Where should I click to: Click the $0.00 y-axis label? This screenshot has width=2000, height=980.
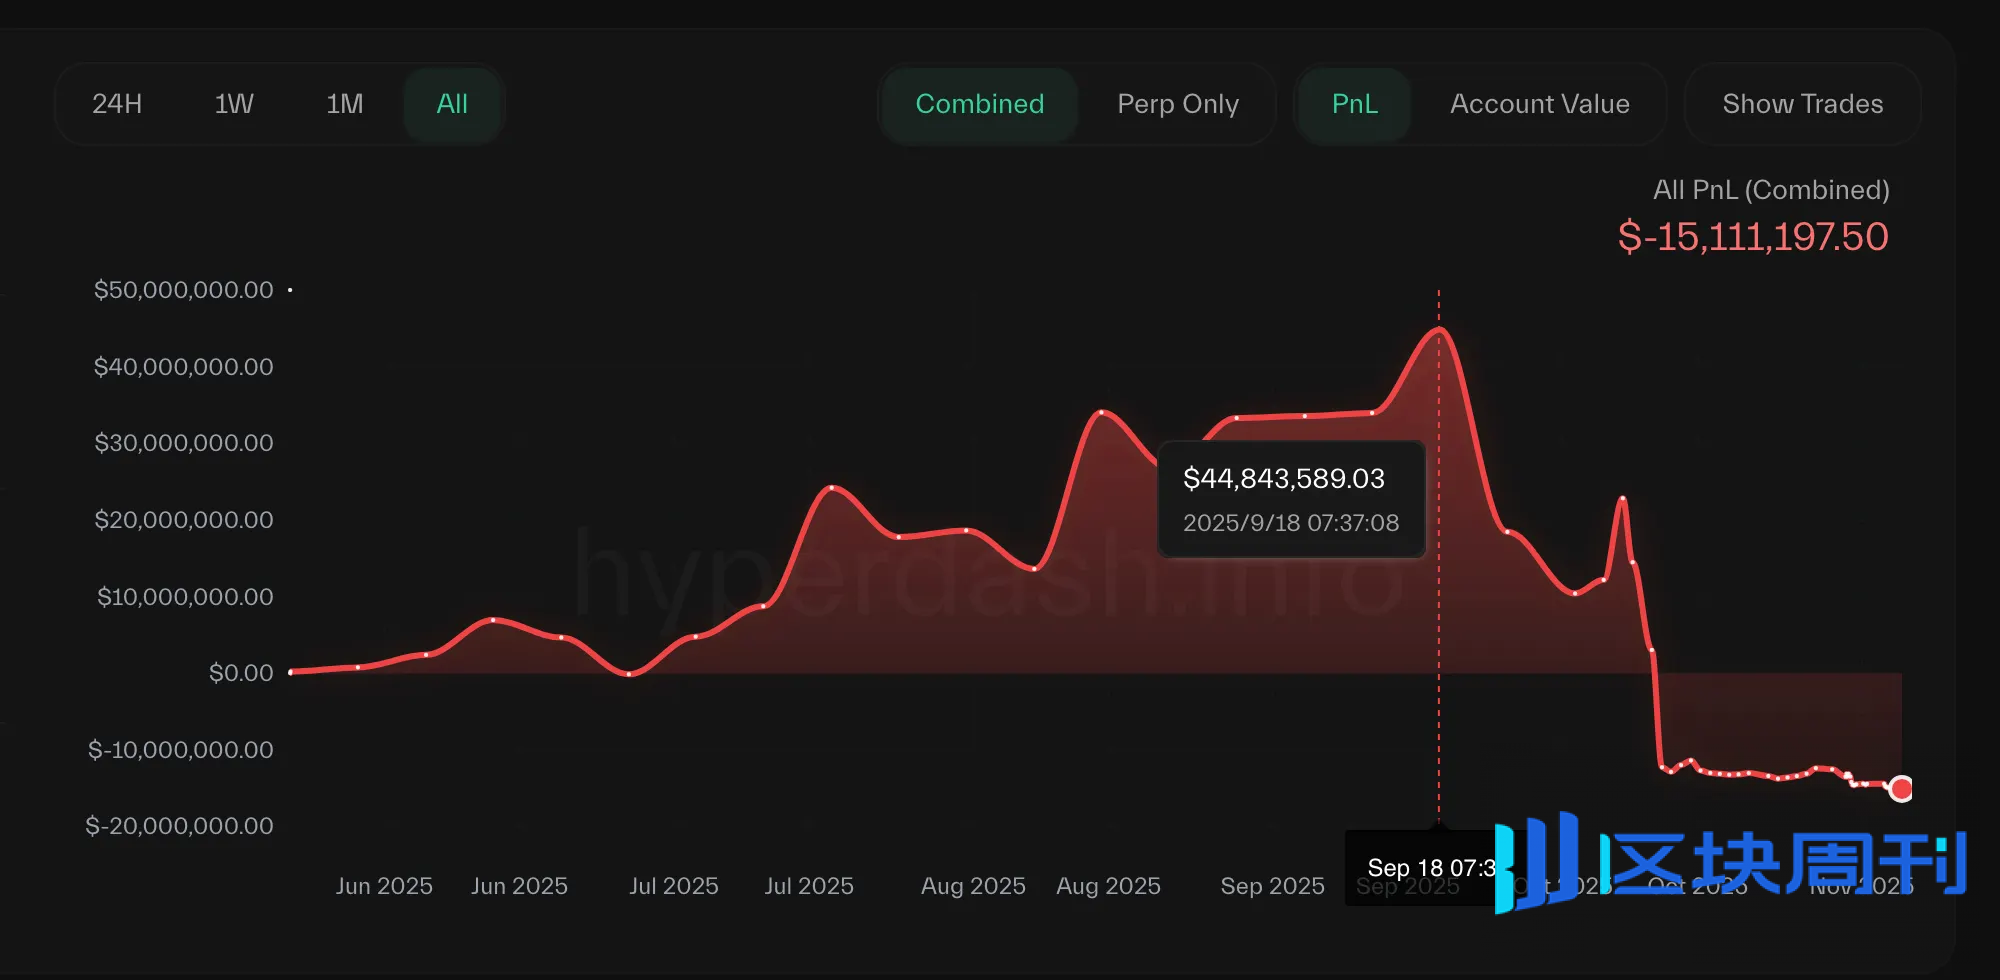pyautogui.click(x=240, y=673)
